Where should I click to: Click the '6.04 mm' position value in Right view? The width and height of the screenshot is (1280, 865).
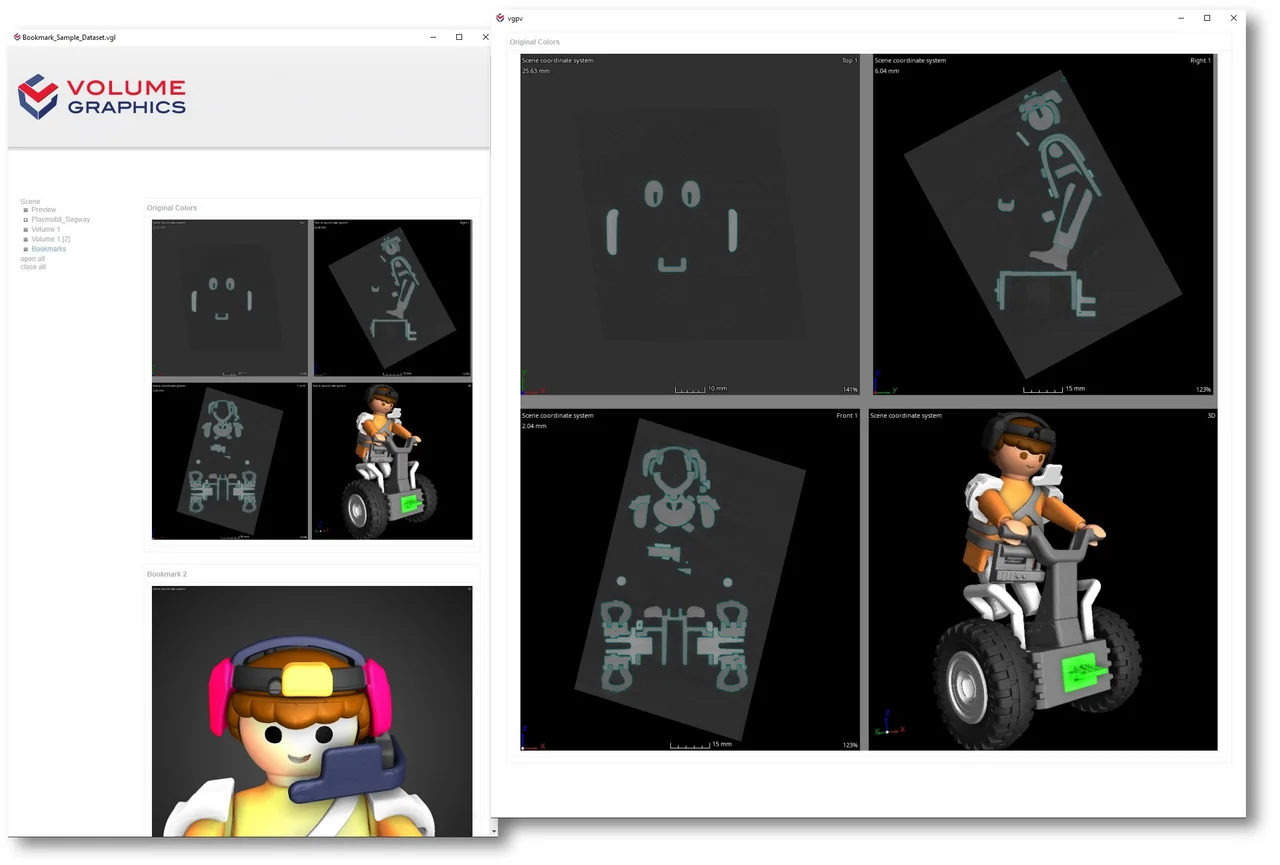pos(887,71)
